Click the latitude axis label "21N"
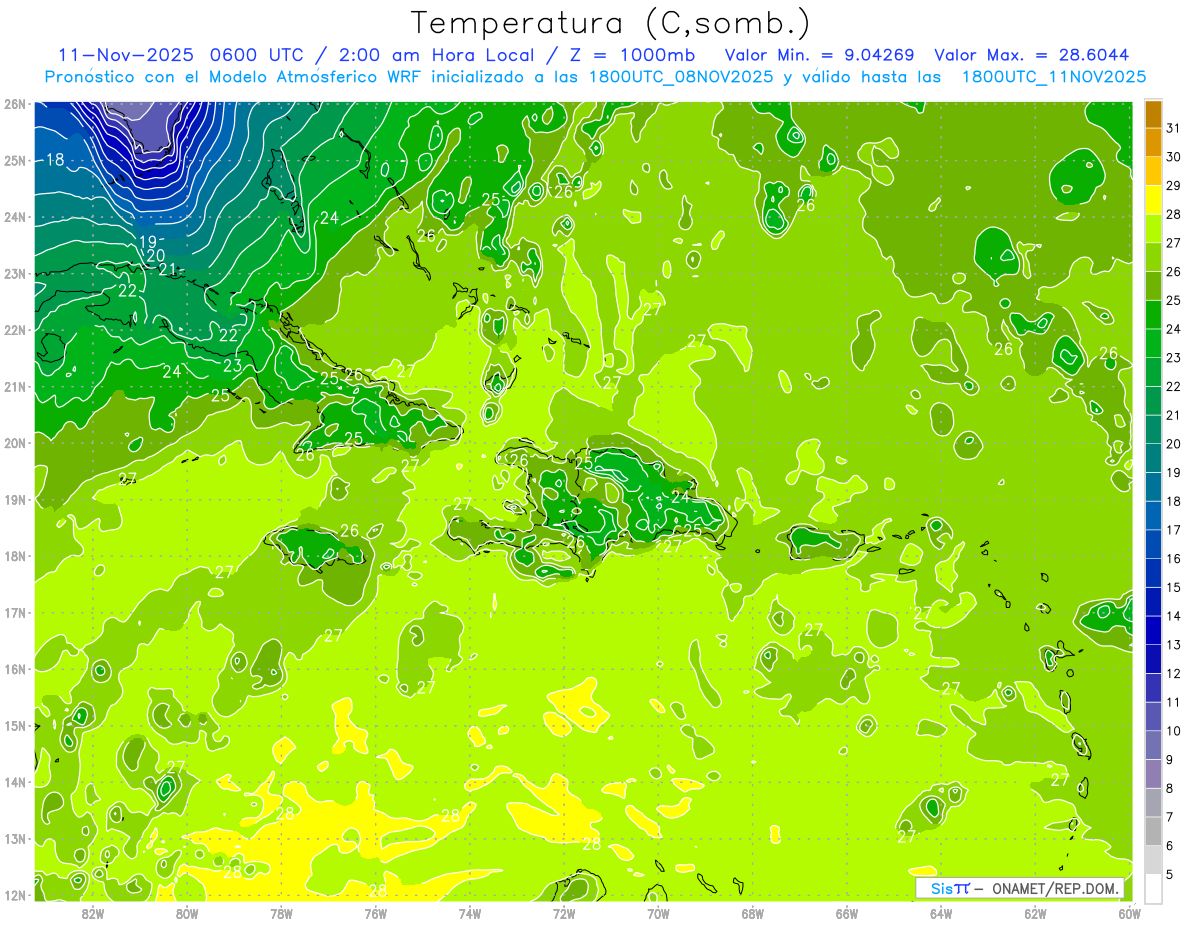Image resolution: width=1200 pixels, height=927 pixels. coord(15,386)
